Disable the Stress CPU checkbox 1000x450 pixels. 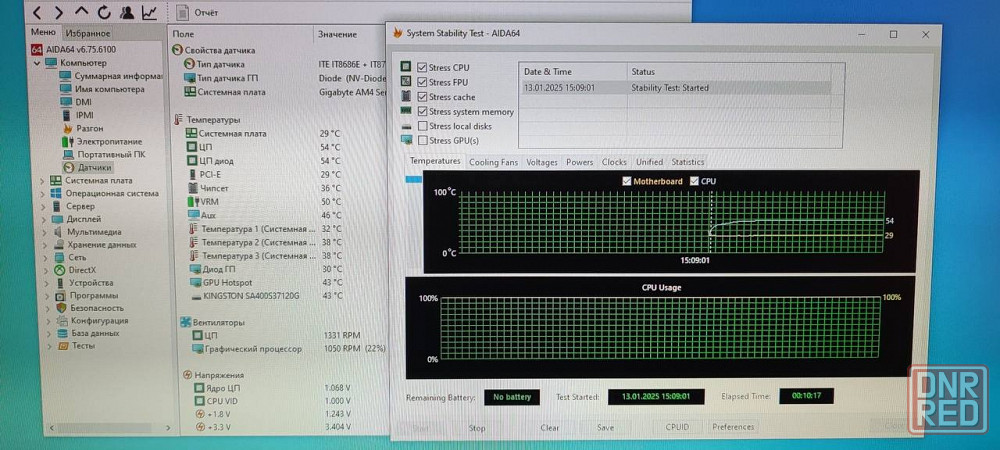(422, 68)
